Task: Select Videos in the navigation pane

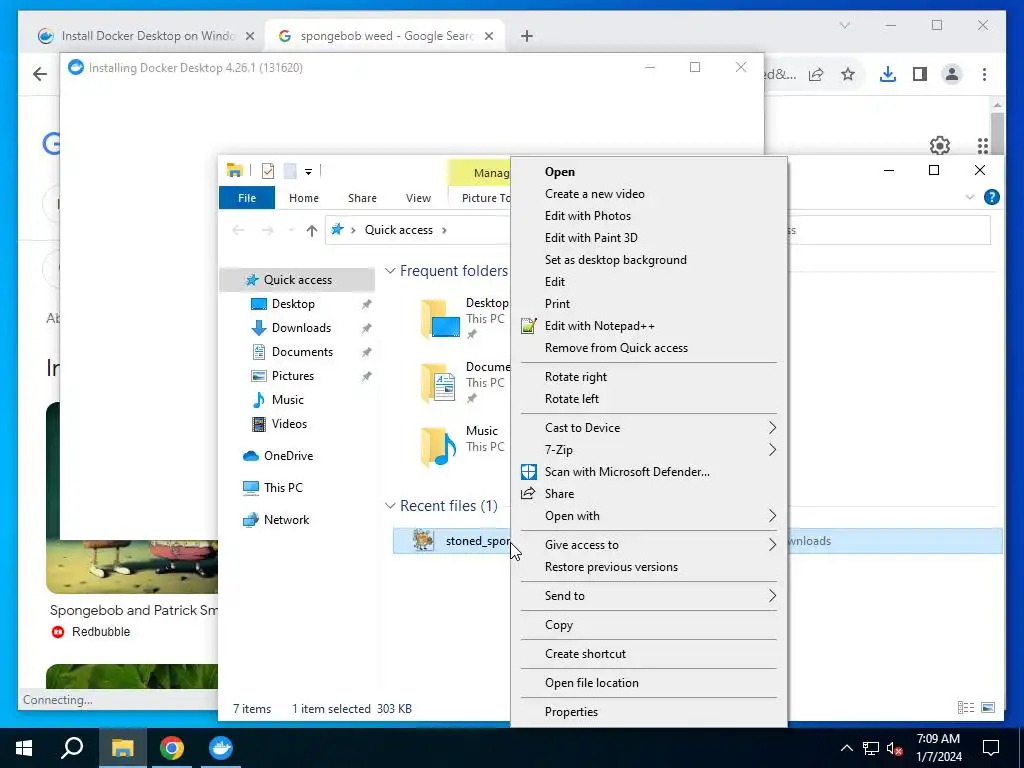Action: (289, 424)
